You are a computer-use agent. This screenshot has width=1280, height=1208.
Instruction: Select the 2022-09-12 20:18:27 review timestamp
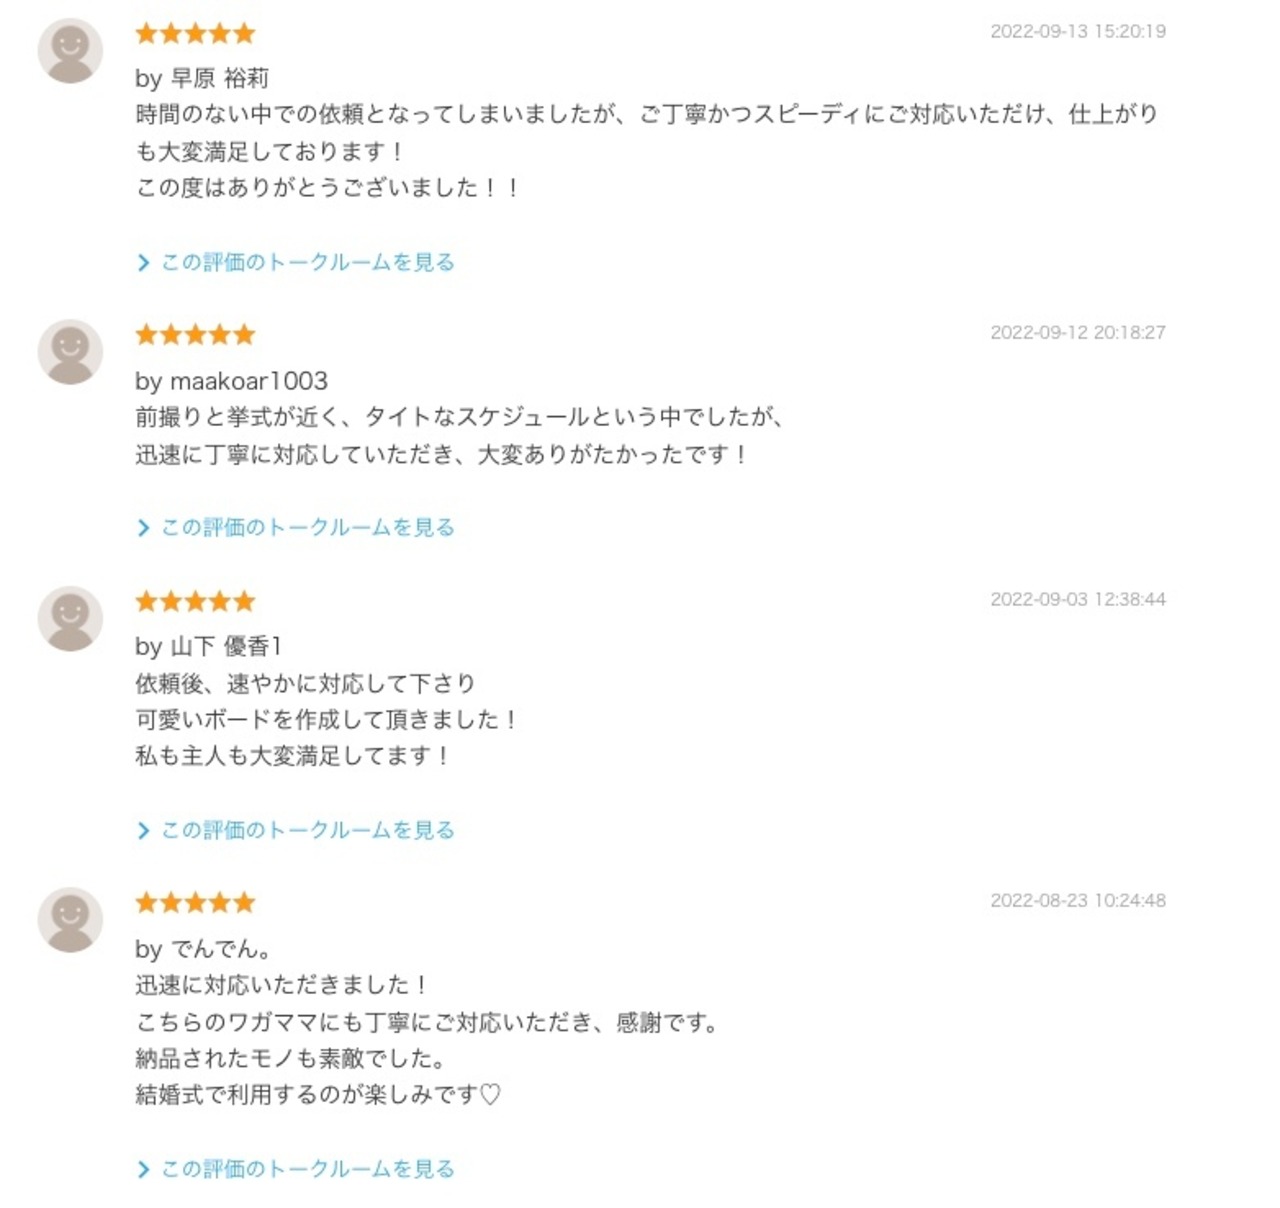[1077, 332]
